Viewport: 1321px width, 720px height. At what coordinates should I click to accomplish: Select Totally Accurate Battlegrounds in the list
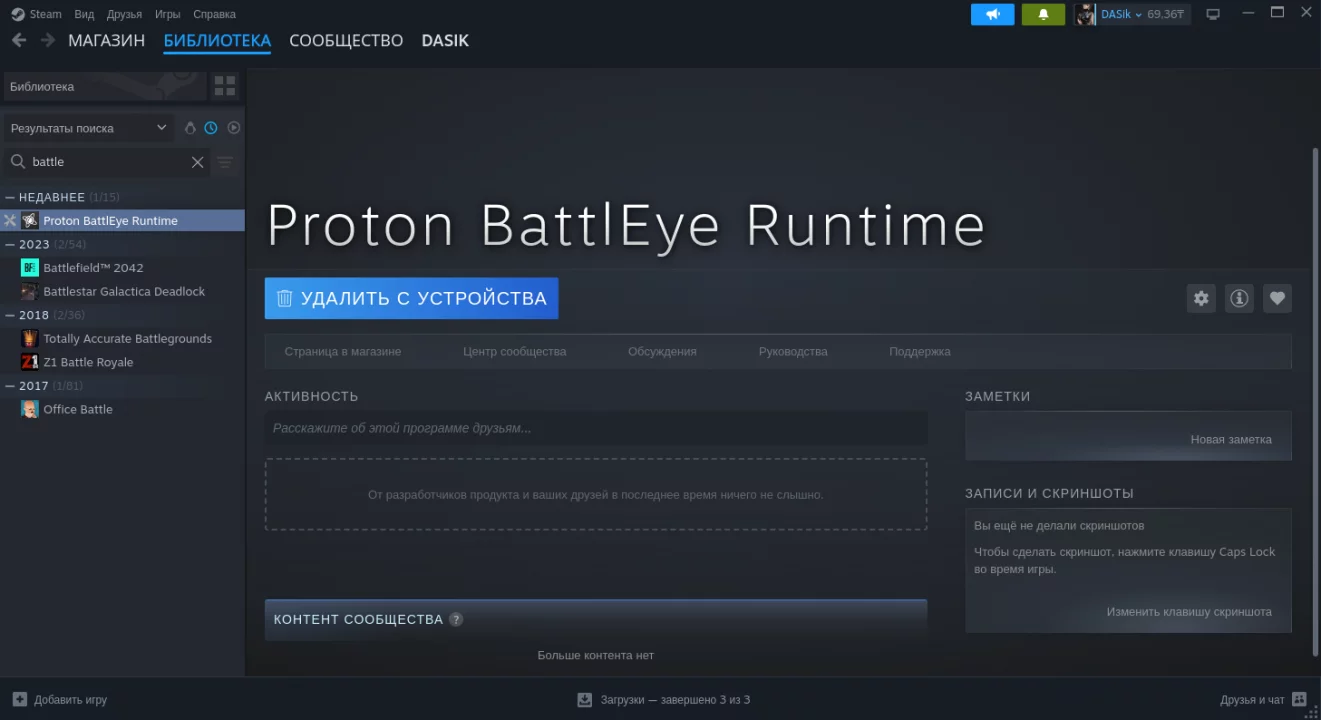(x=123, y=339)
